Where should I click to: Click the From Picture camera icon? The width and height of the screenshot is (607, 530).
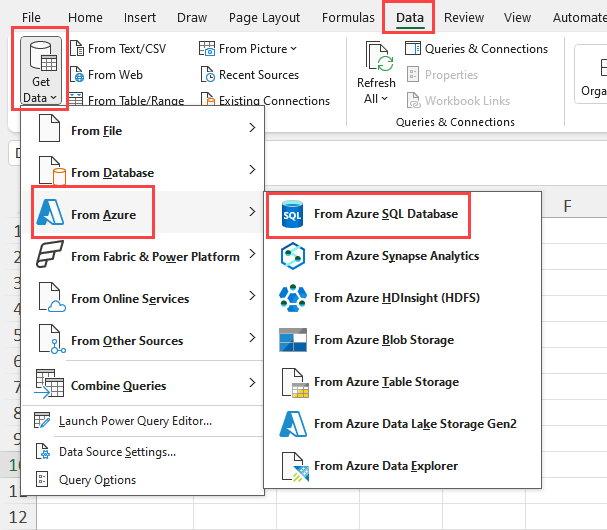[207, 49]
